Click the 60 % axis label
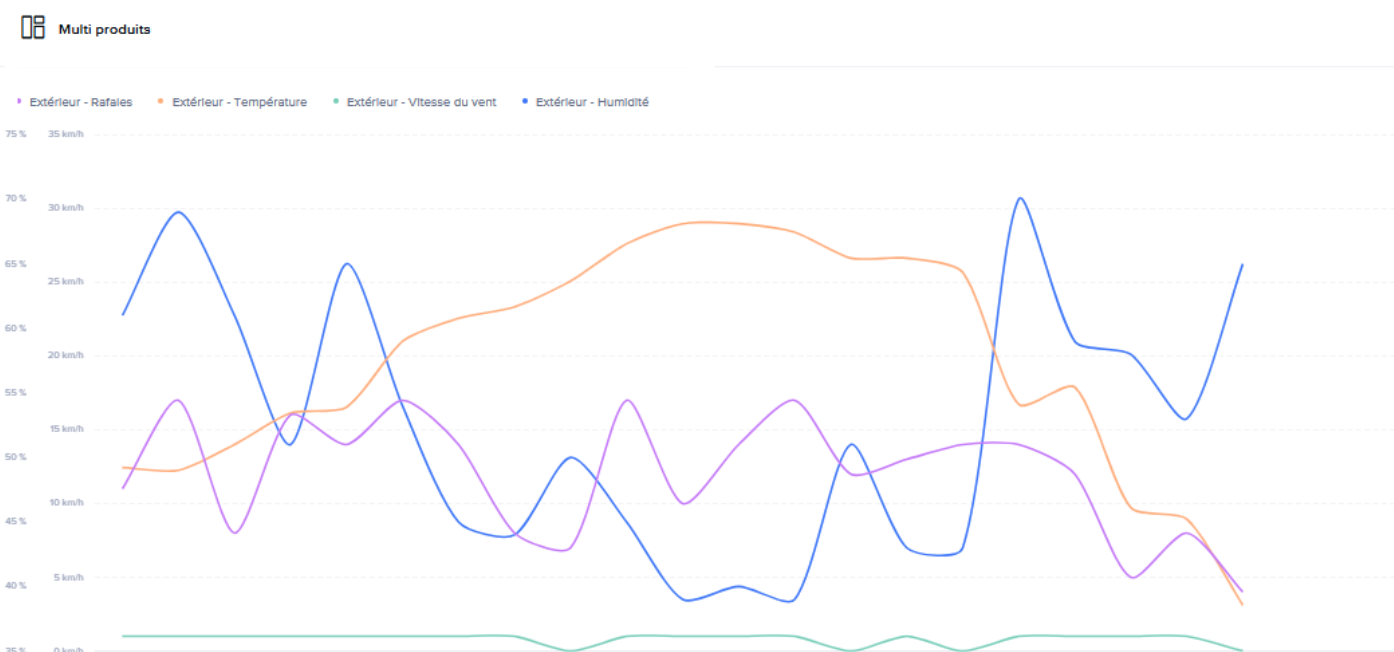The image size is (1394, 652). click(15, 328)
